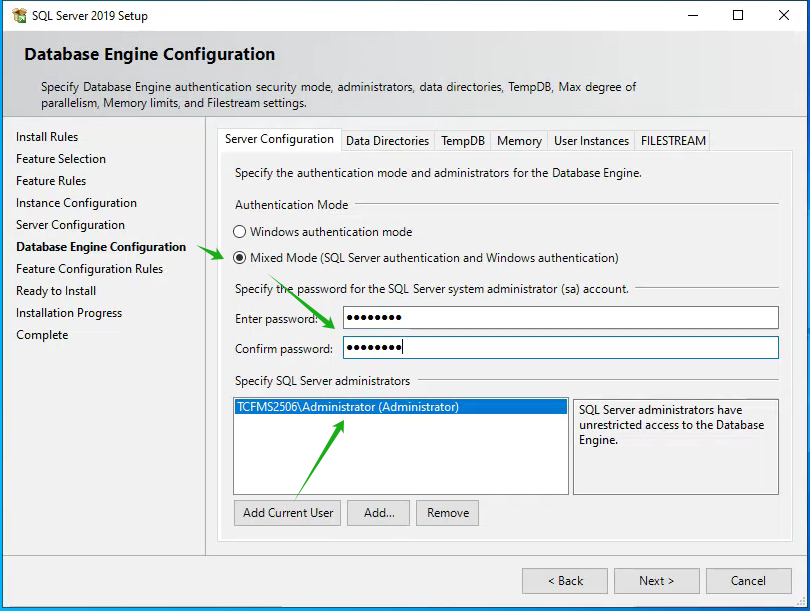
Task: Select Windows authentication mode radio button
Action: (239, 231)
